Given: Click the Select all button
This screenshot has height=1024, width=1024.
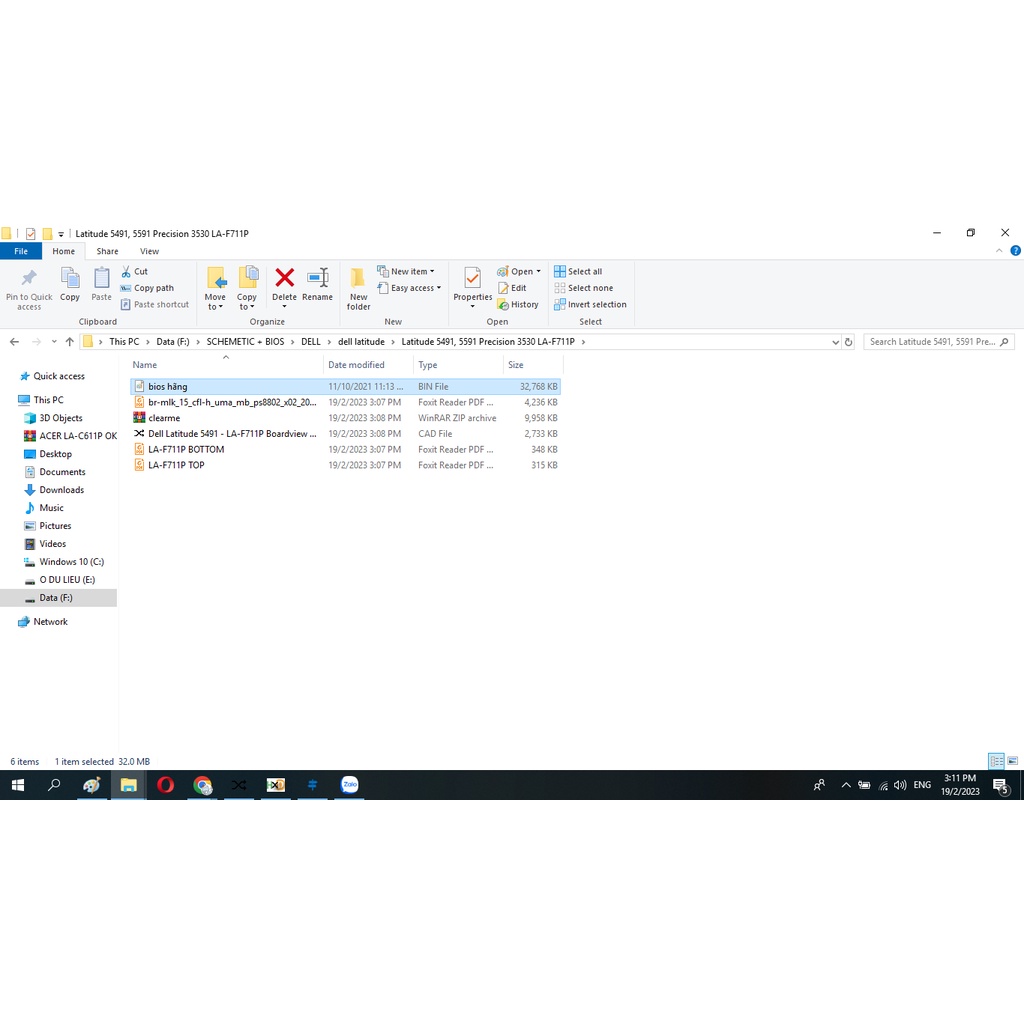Looking at the screenshot, I should pos(584,272).
